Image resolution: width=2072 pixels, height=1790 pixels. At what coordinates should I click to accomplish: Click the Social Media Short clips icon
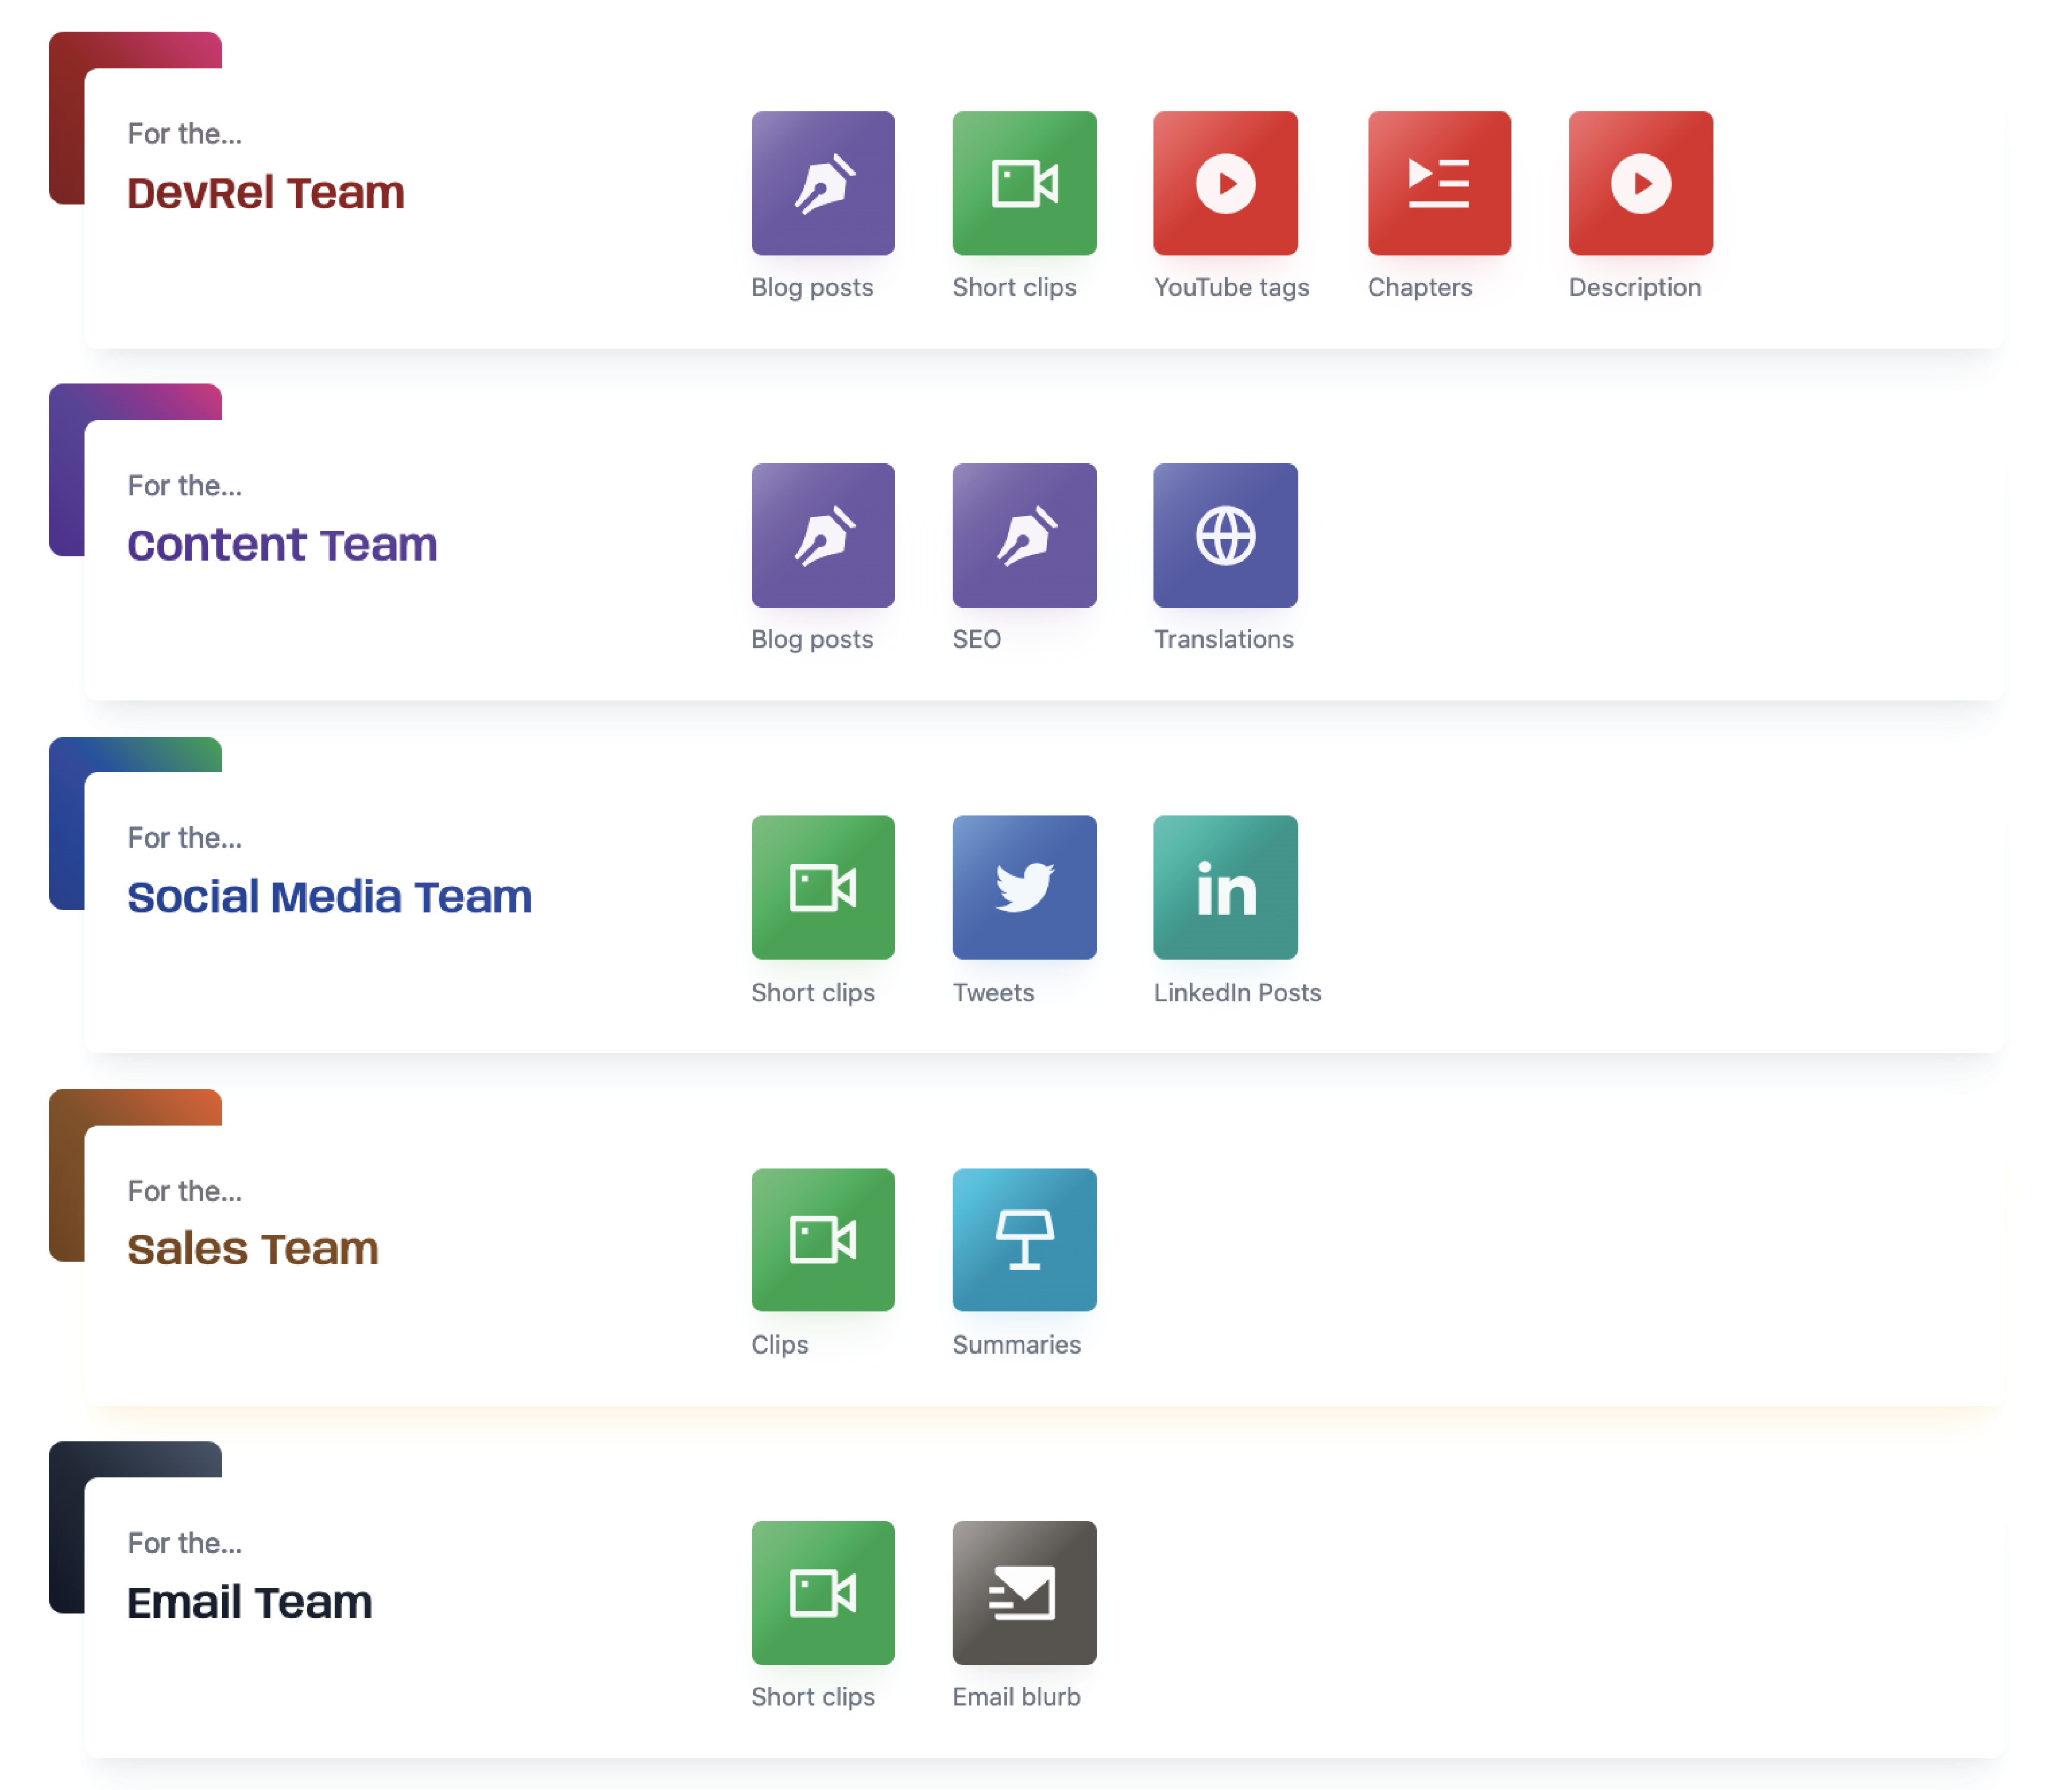pos(823,887)
